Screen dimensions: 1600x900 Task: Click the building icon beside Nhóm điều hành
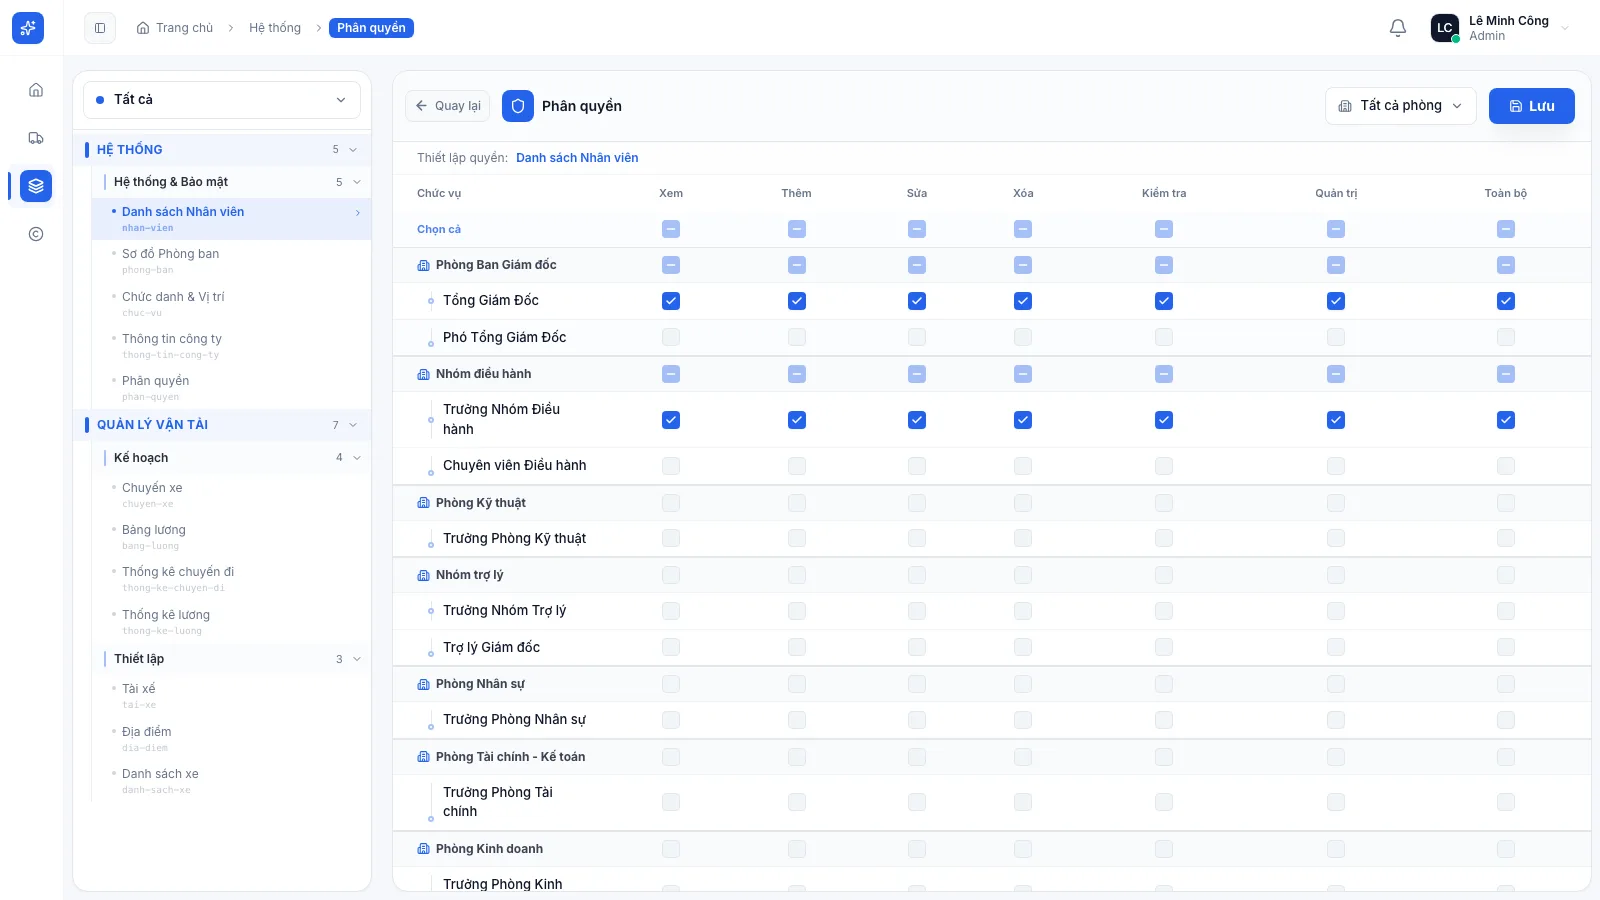(x=423, y=374)
